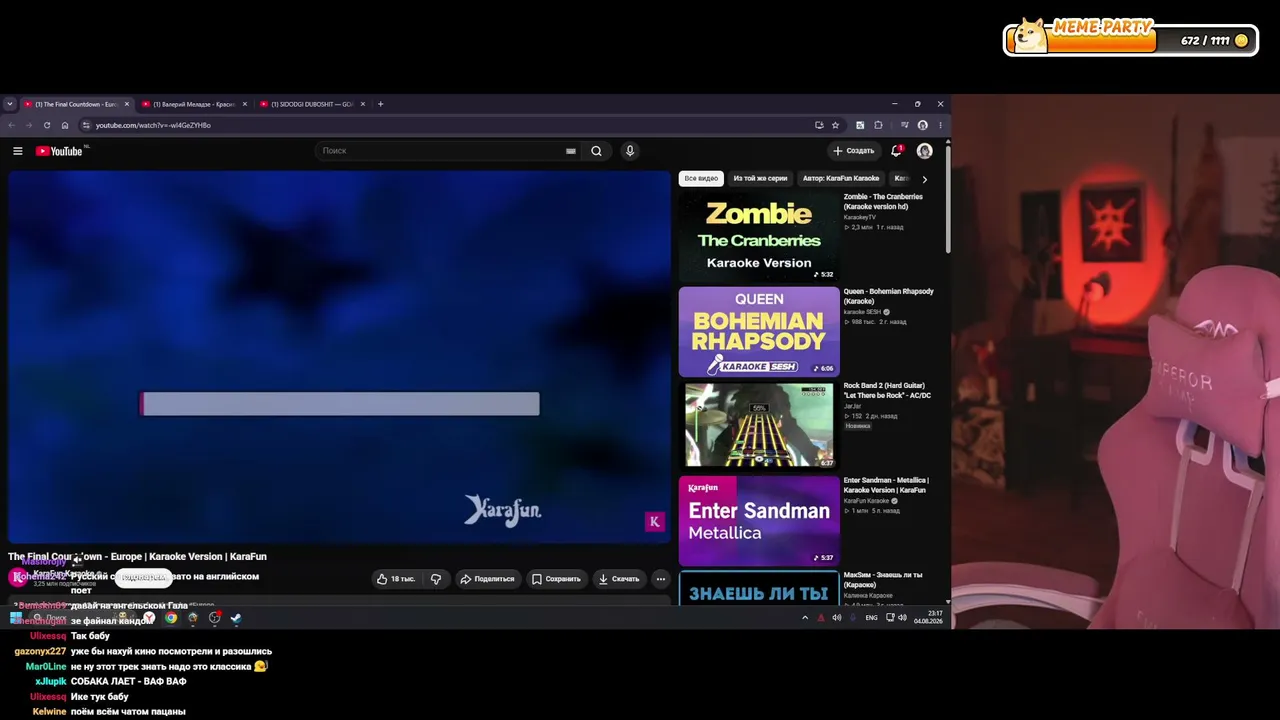1280x720 pixels.
Task: Click the Bohemian Rhapsody Karaoke Sesh thumbnail
Action: click(759, 332)
